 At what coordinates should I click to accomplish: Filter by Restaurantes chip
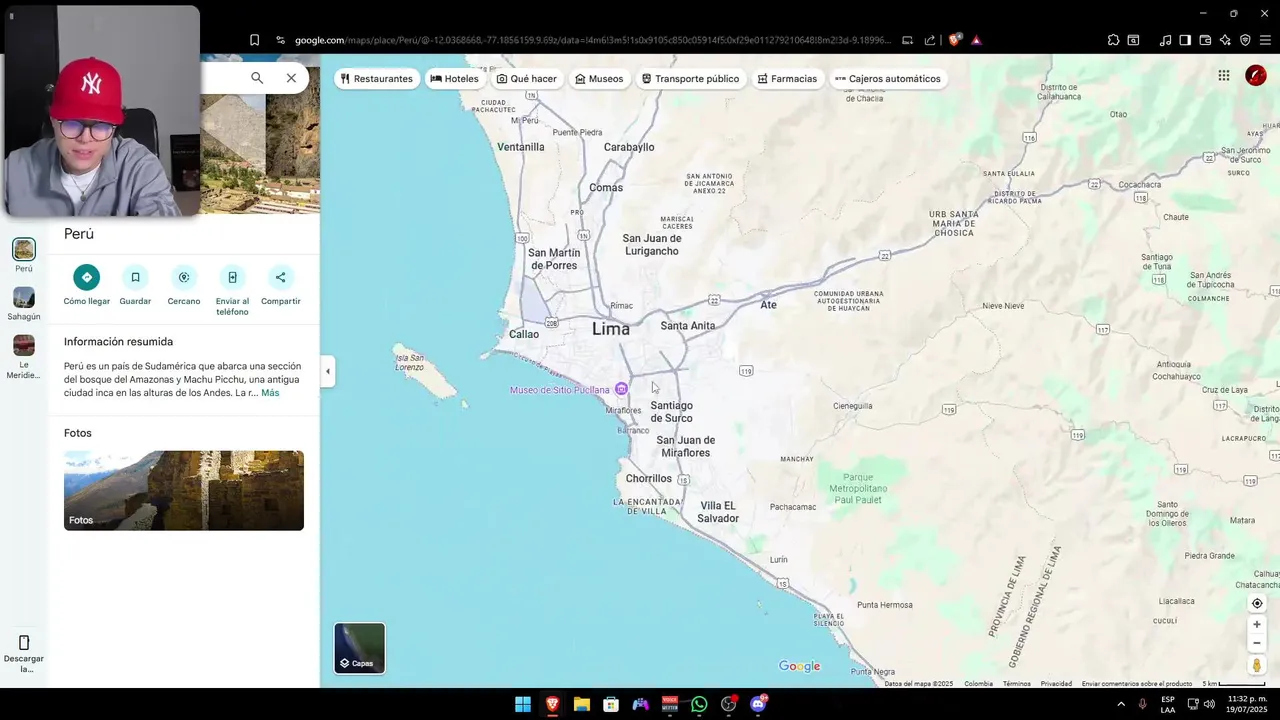377,79
